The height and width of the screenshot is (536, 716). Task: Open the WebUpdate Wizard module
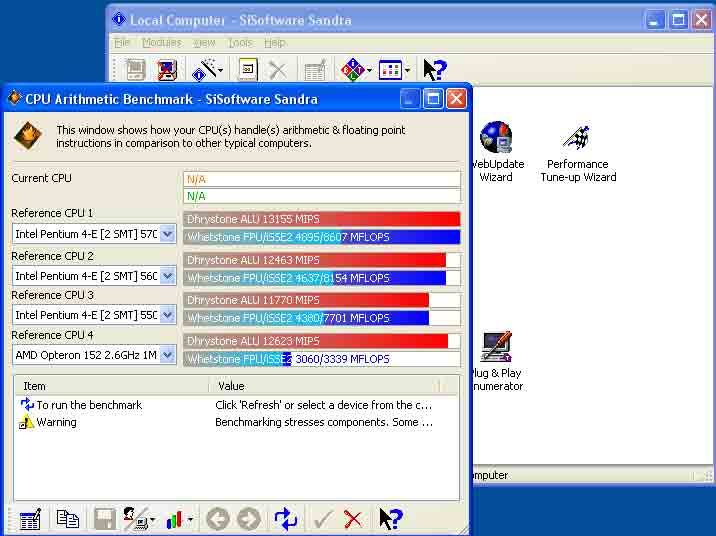[497, 152]
